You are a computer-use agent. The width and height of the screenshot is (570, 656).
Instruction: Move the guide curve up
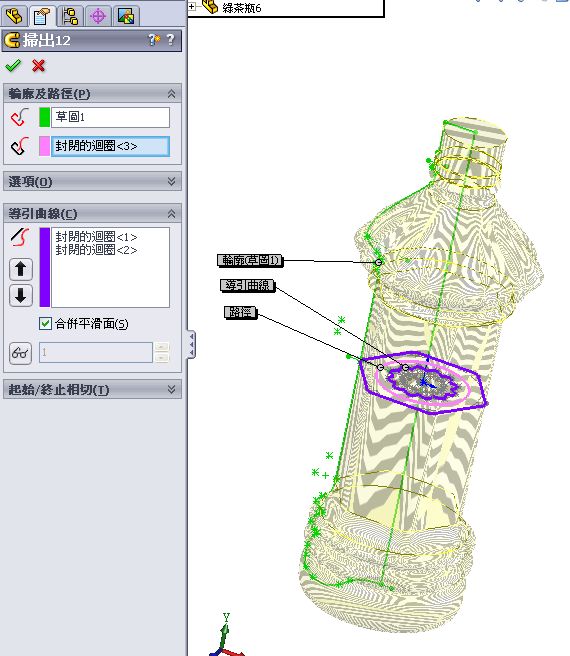click(x=21, y=269)
